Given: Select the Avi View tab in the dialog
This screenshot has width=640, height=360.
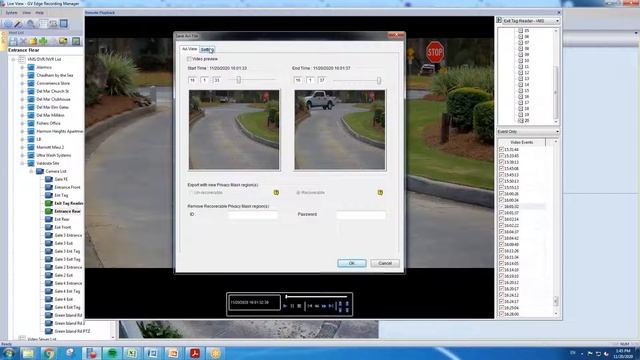Looking at the screenshot, I should [x=189, y=49].
